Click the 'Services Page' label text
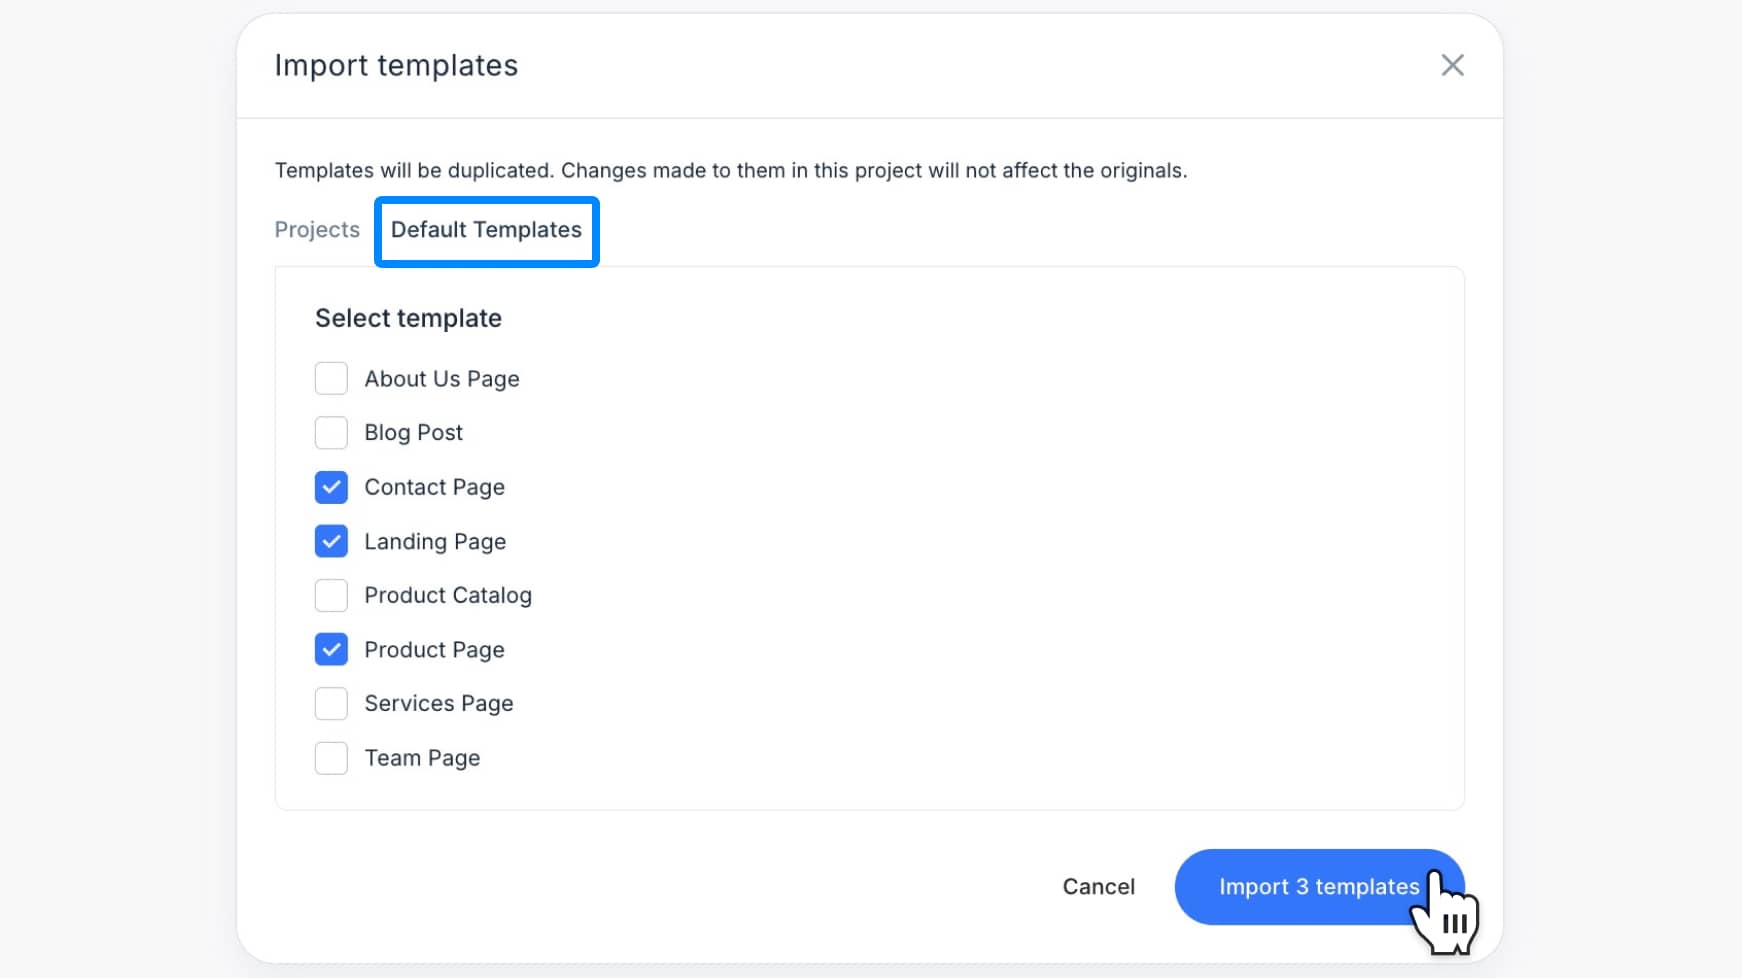 pyautogui.click(x=439, y=704)
